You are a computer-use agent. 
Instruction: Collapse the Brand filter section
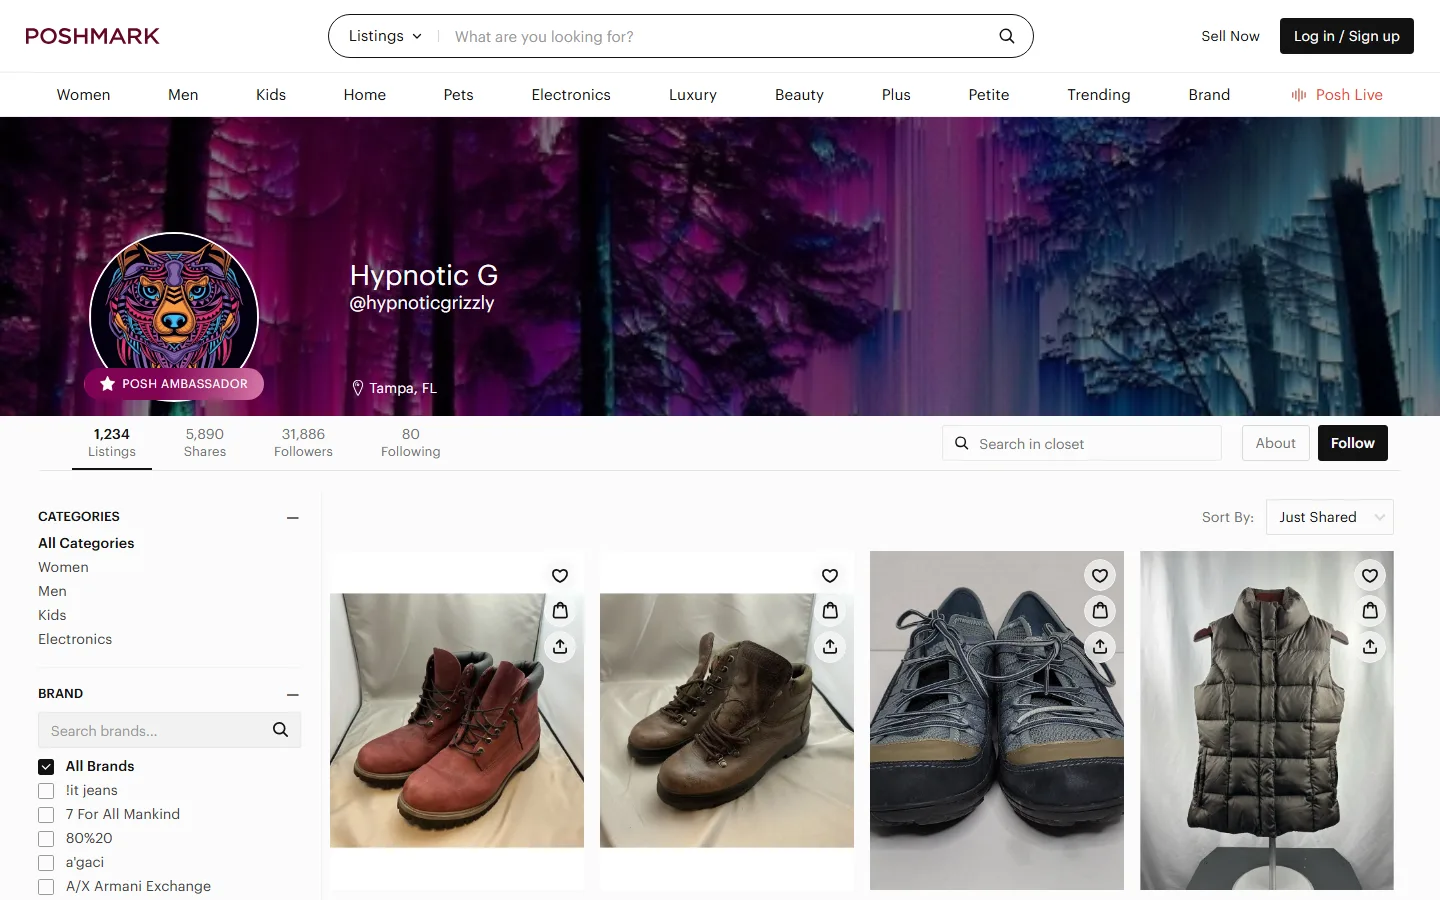(x=293, y=695)
